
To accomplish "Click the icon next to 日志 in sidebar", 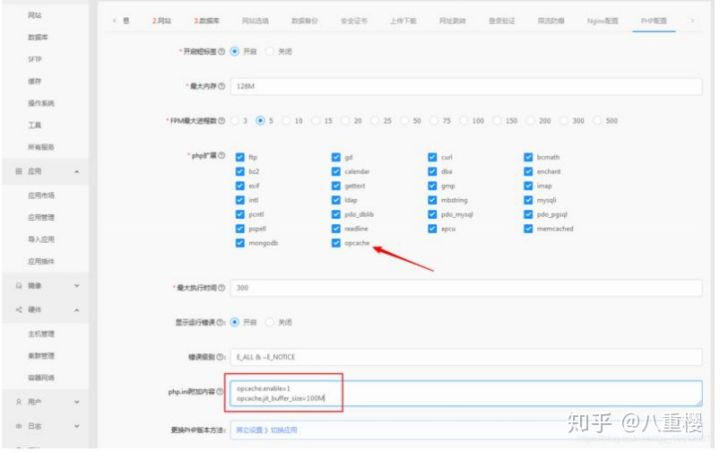I will (19, 426).
